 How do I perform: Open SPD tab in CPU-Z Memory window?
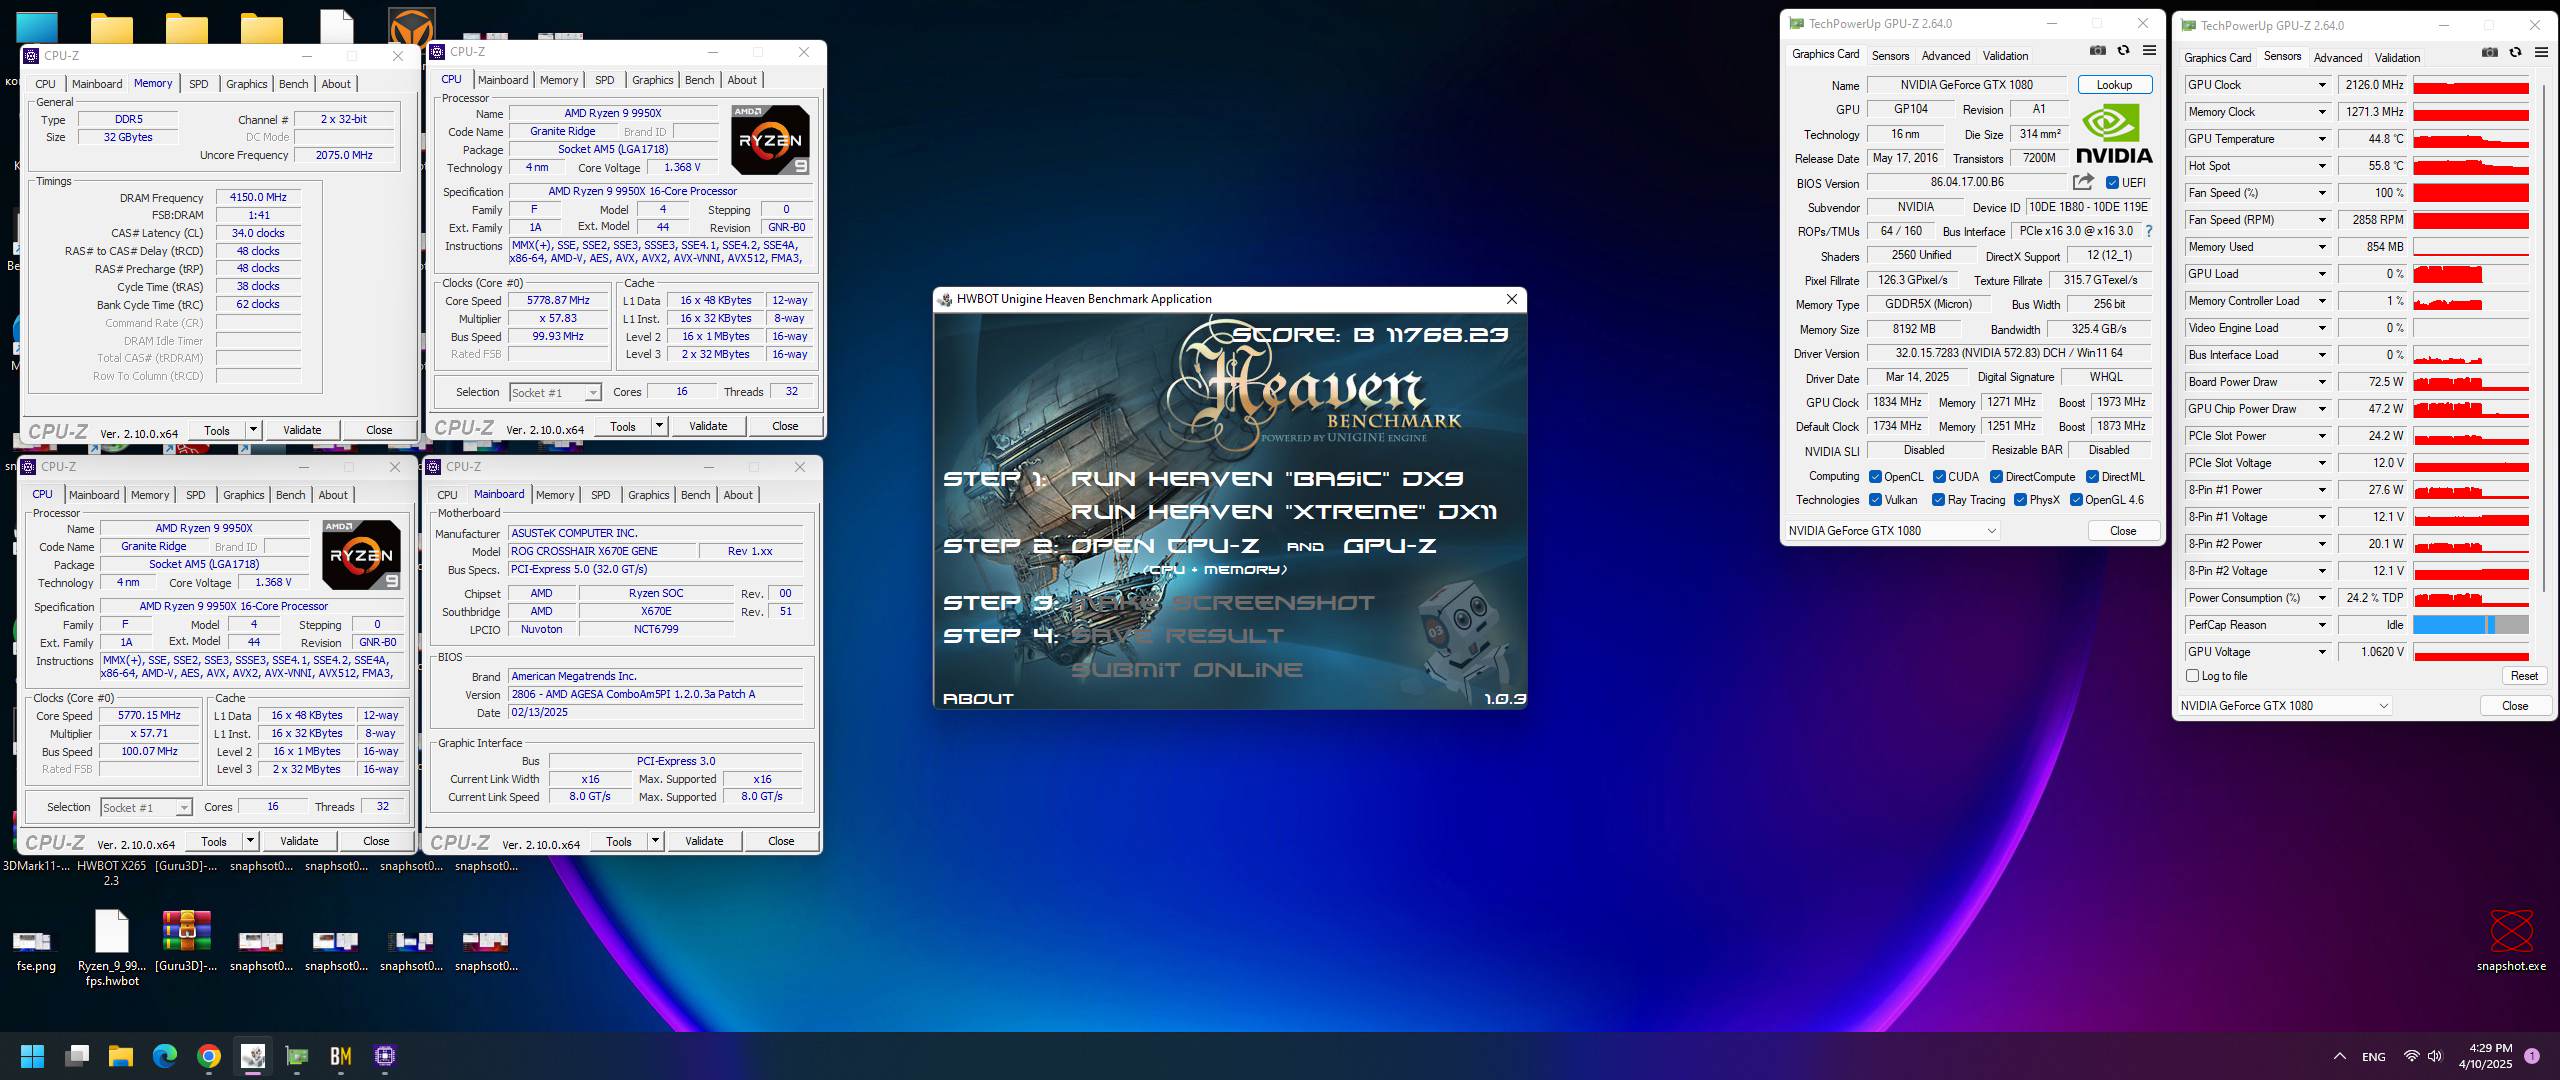click(x=199, y=84)
